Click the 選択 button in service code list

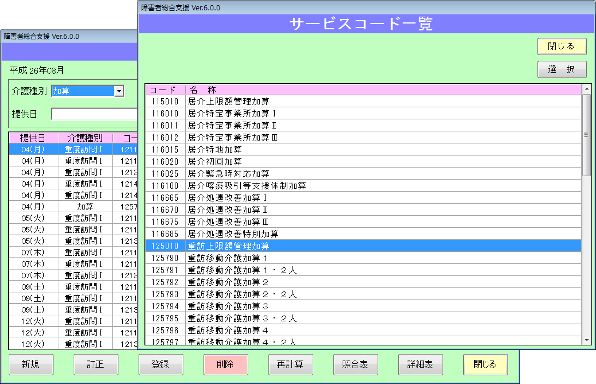[x=561, y=69]
